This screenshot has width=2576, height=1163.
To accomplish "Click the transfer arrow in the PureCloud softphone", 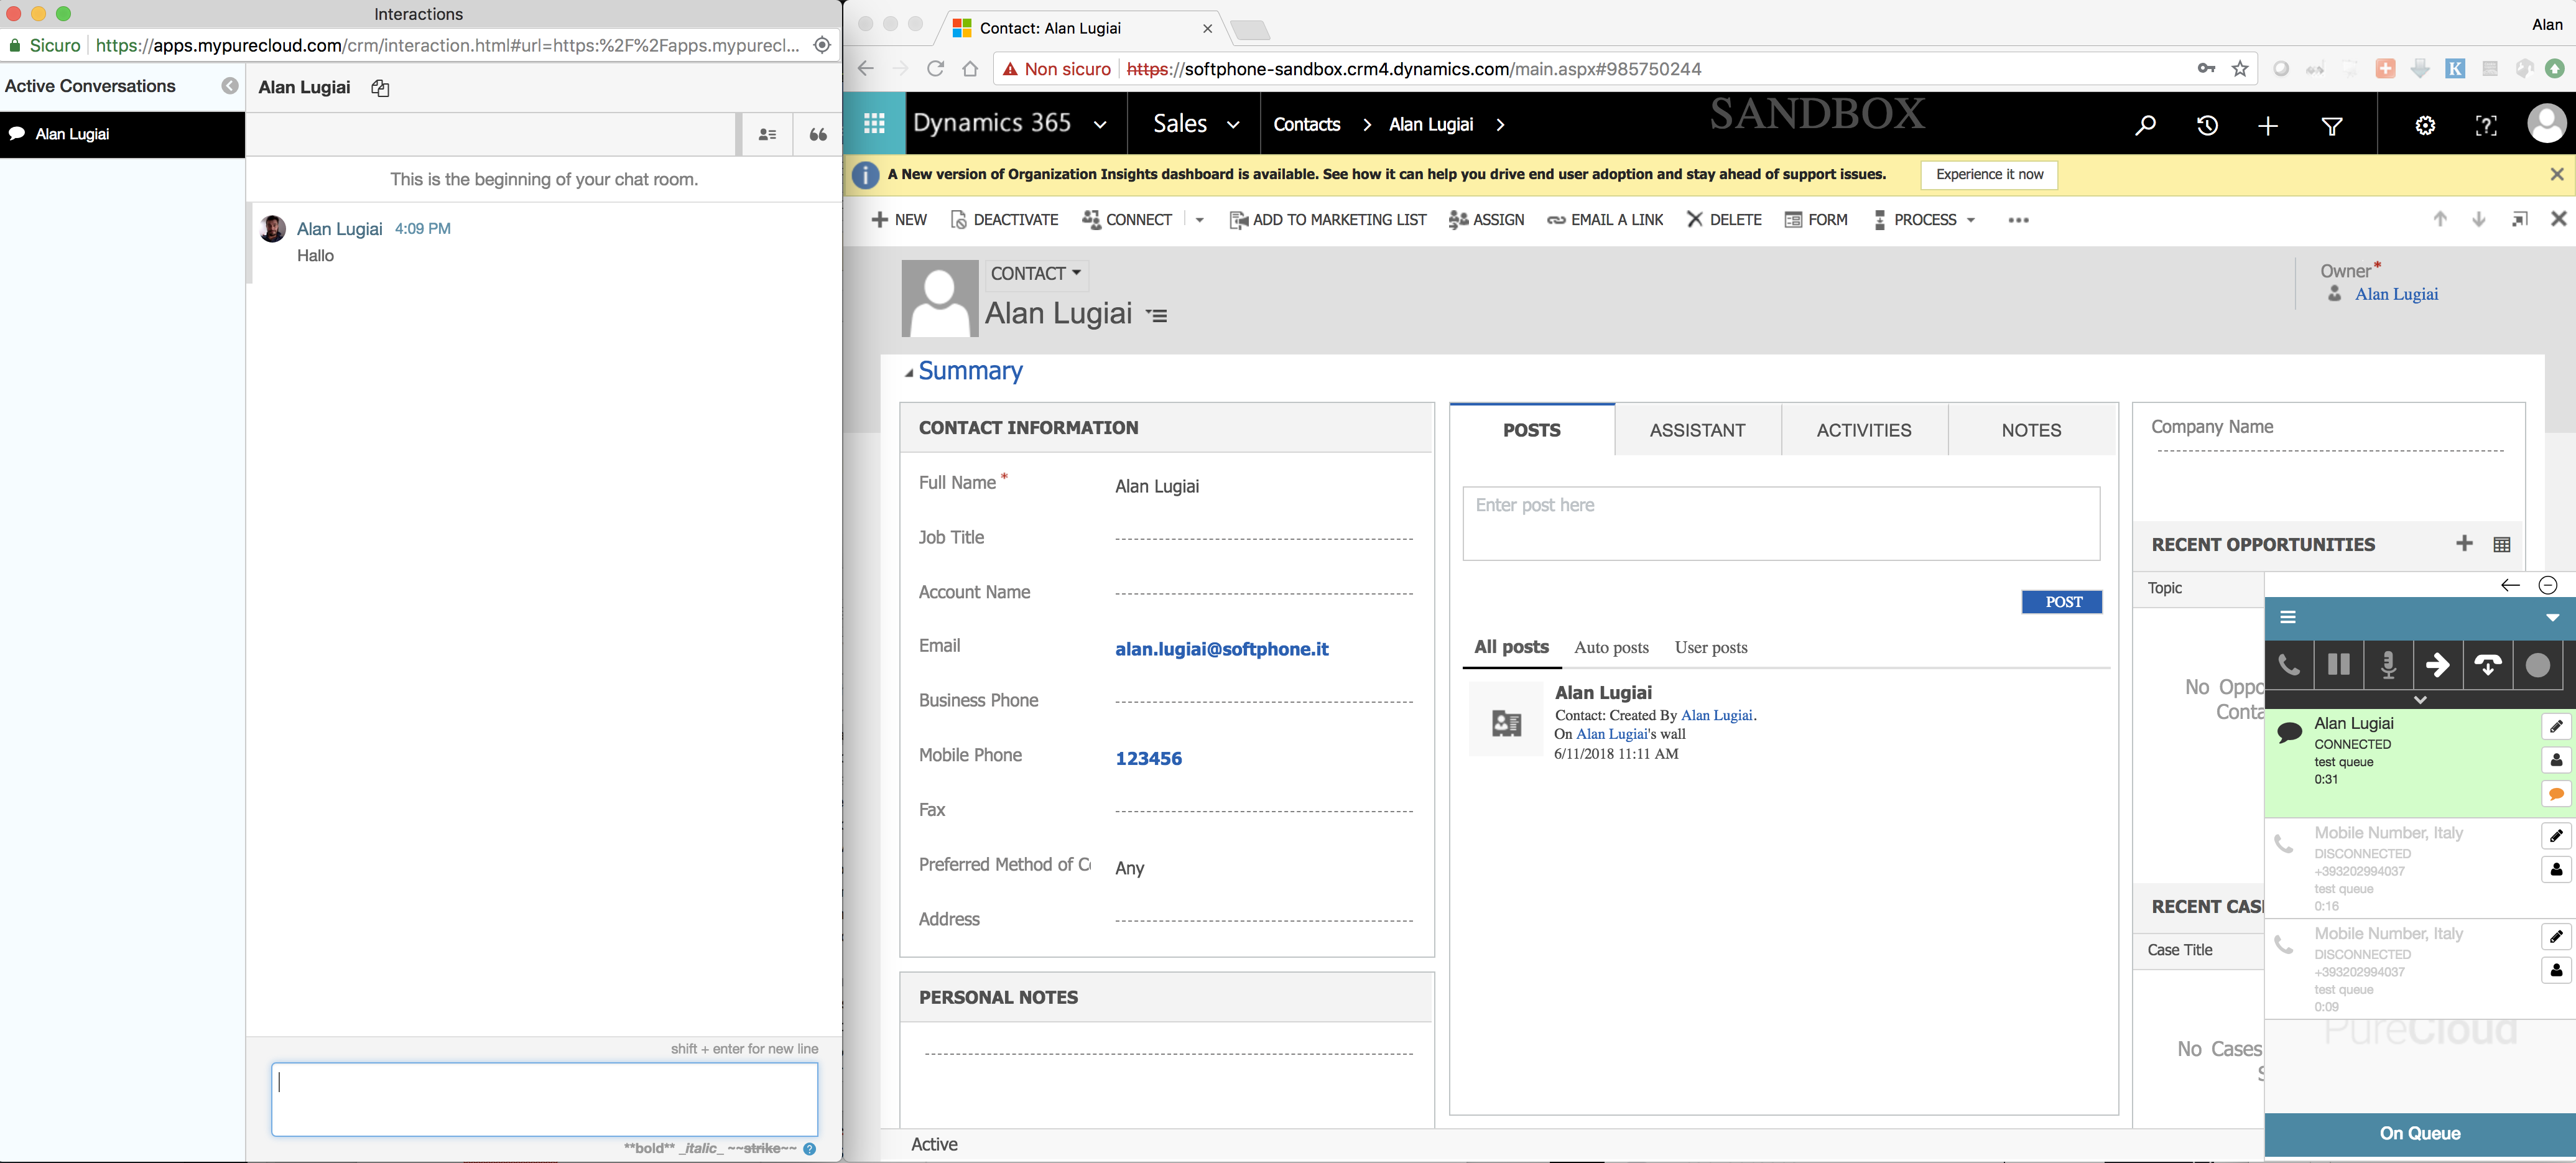I will tap(2437, 665).
